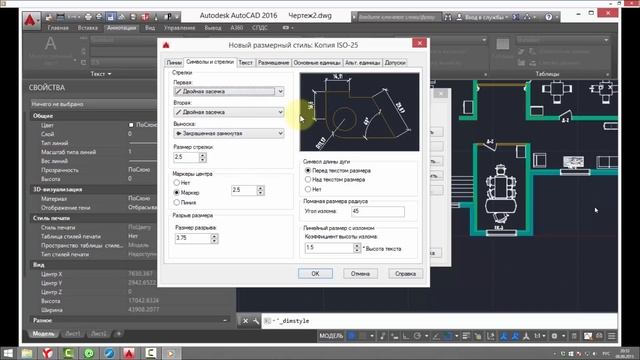The image size is (640, 360).
Task: Click the workspace switching gear icon
Action: coord(554,336)
